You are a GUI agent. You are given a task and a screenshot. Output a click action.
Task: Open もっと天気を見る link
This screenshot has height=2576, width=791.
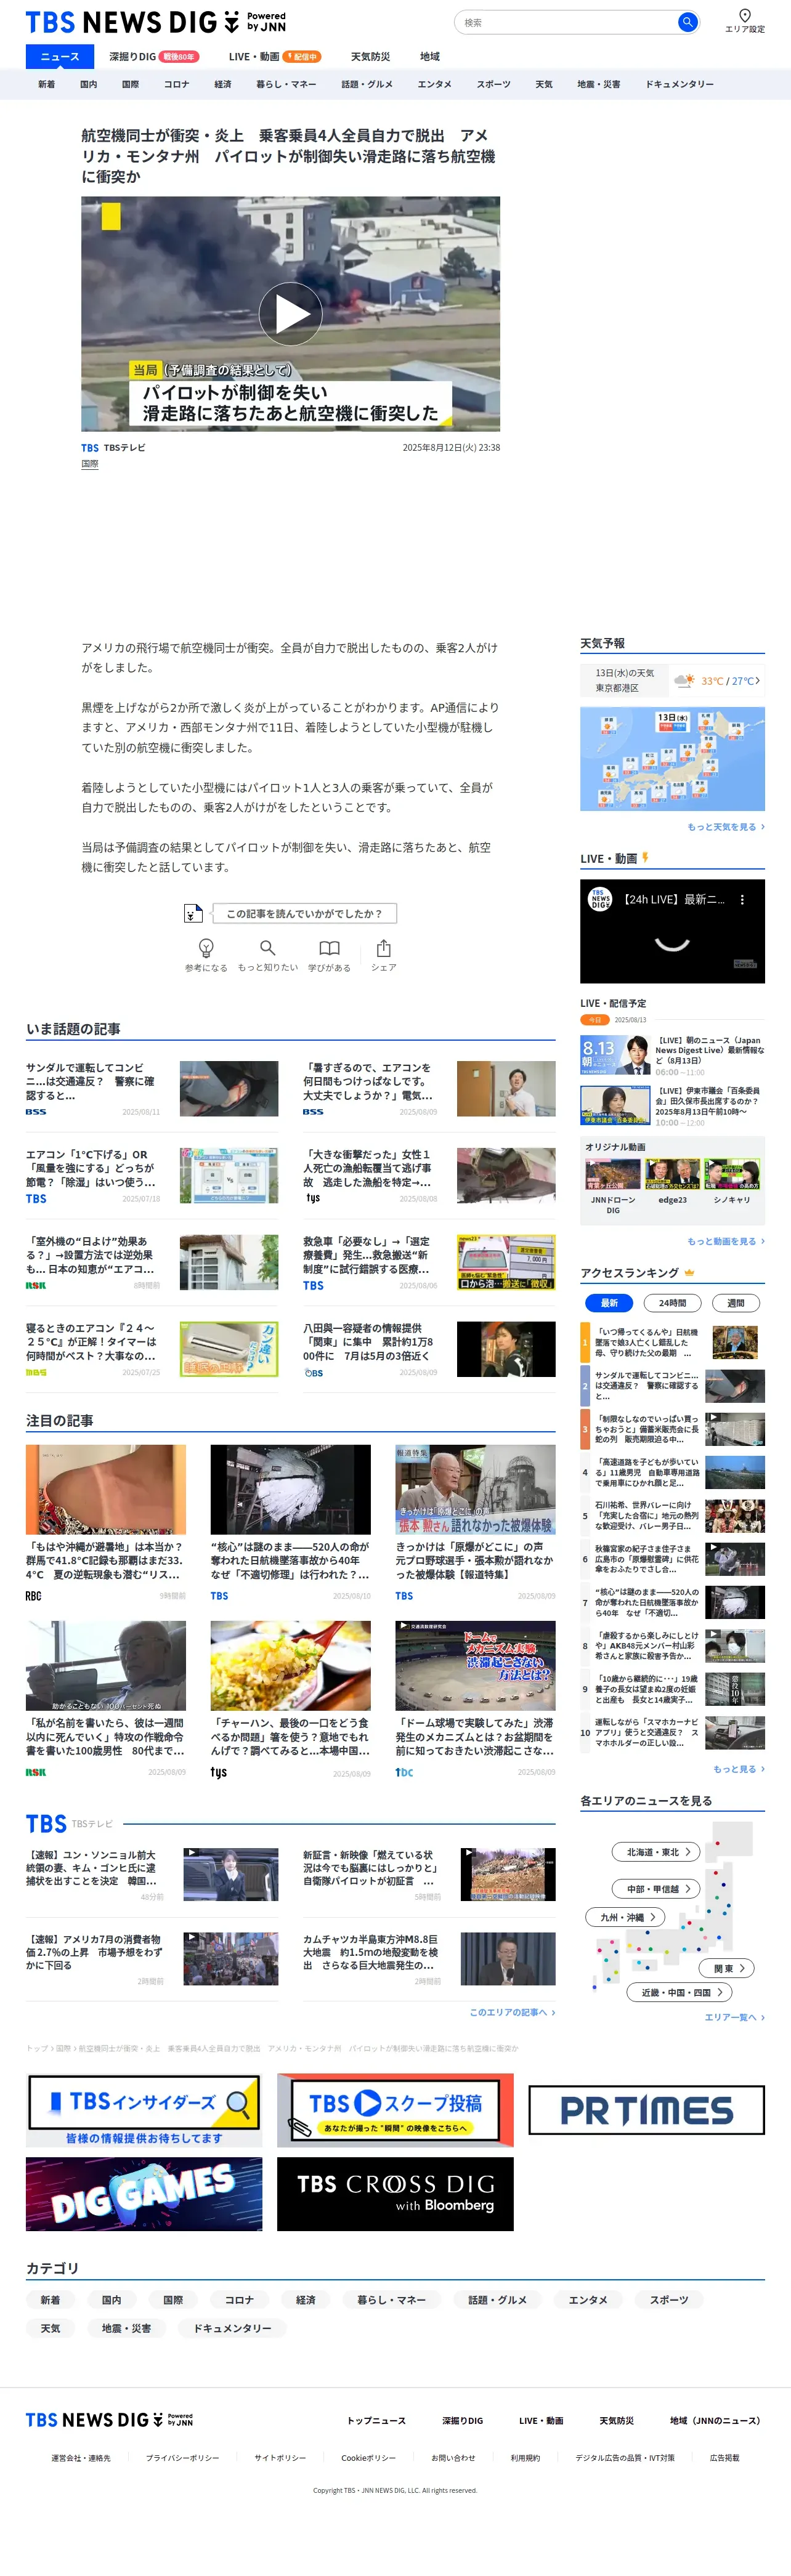tap(726, 827)
